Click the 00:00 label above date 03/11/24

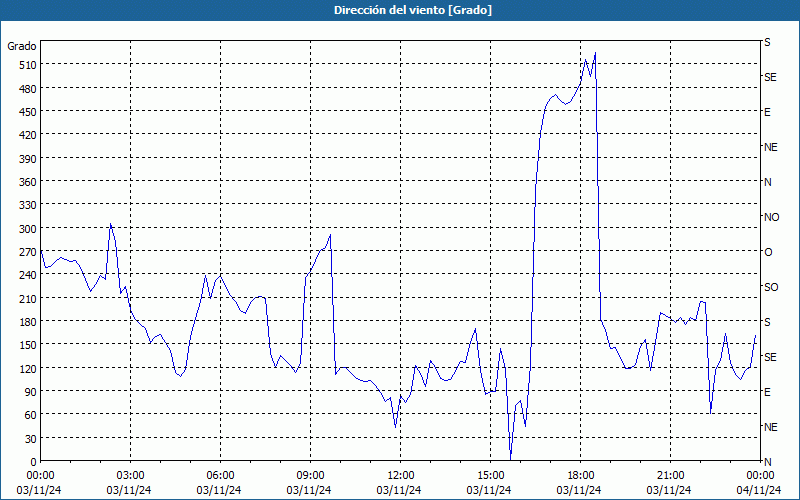coord(40,476)
